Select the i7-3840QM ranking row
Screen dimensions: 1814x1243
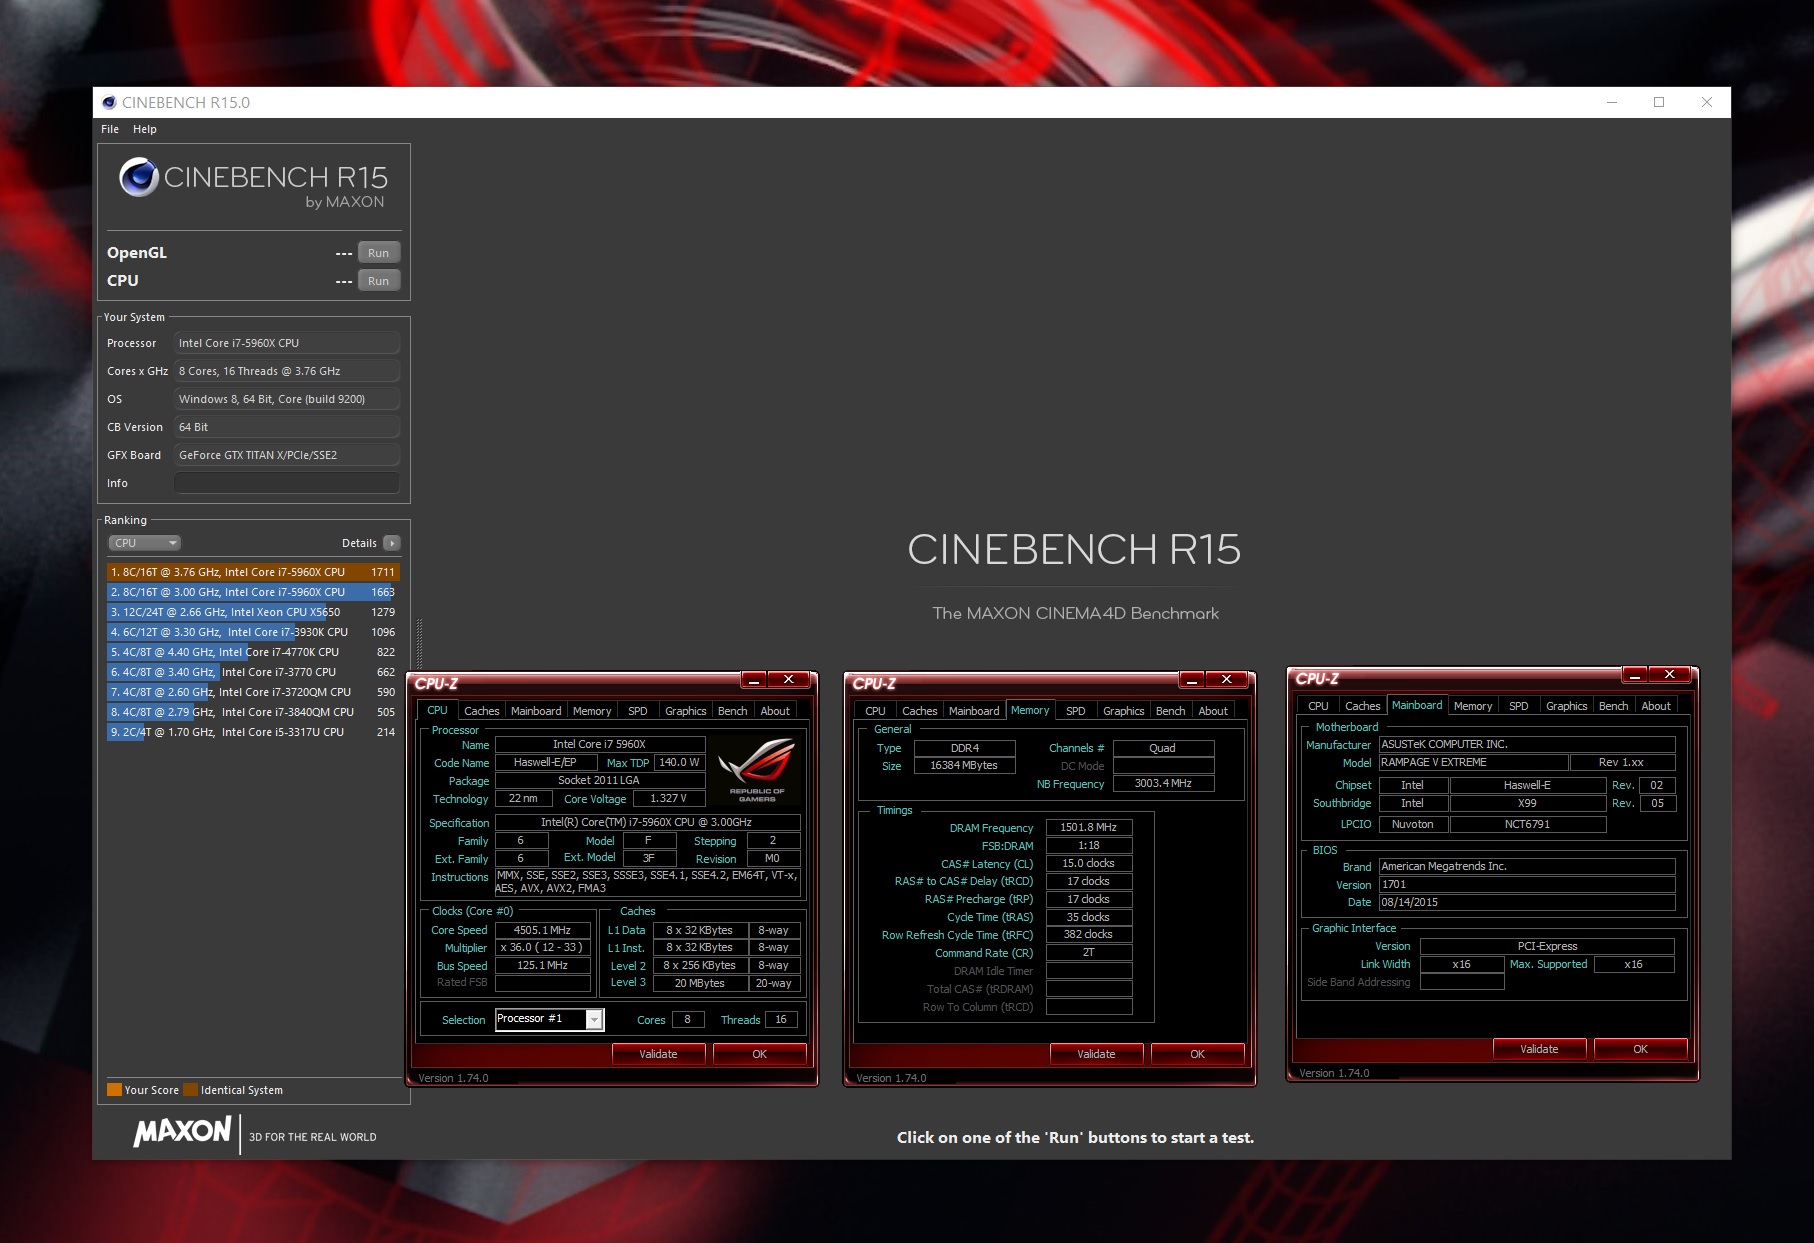click(253, 712)
